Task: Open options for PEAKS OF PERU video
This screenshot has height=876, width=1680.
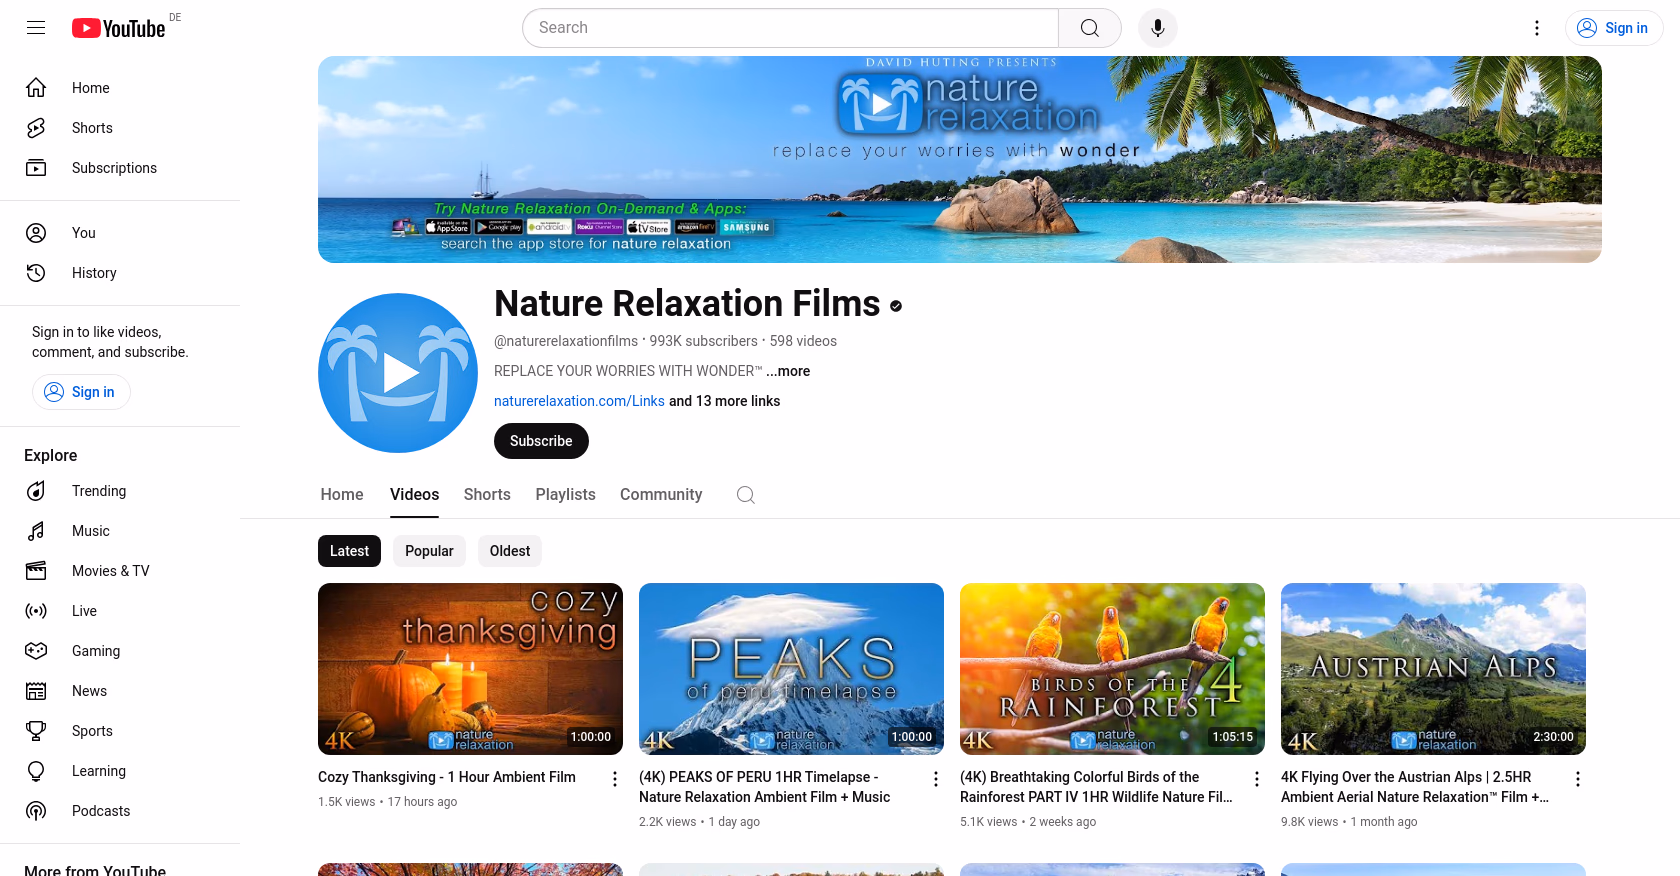Action: tap(936, 779)
